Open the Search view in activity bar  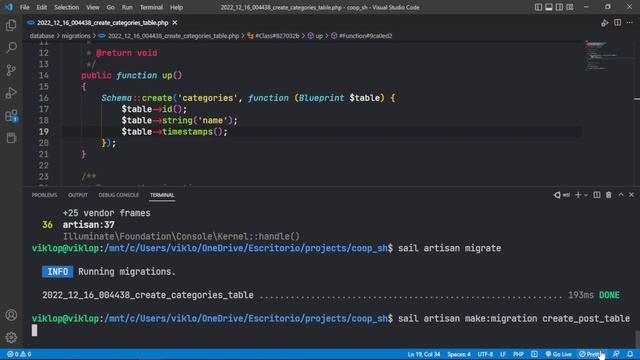[x=11, y=47]
